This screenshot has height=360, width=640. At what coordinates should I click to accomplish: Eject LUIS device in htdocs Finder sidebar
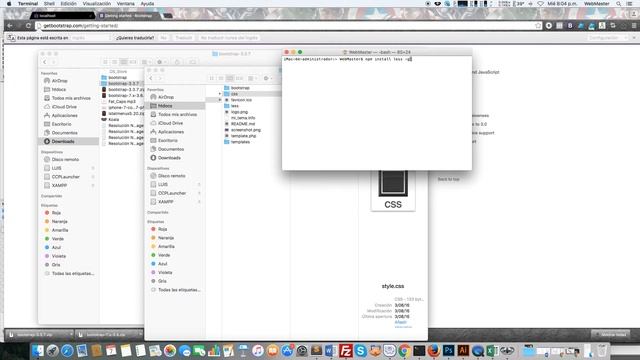(x=199, y=184)
